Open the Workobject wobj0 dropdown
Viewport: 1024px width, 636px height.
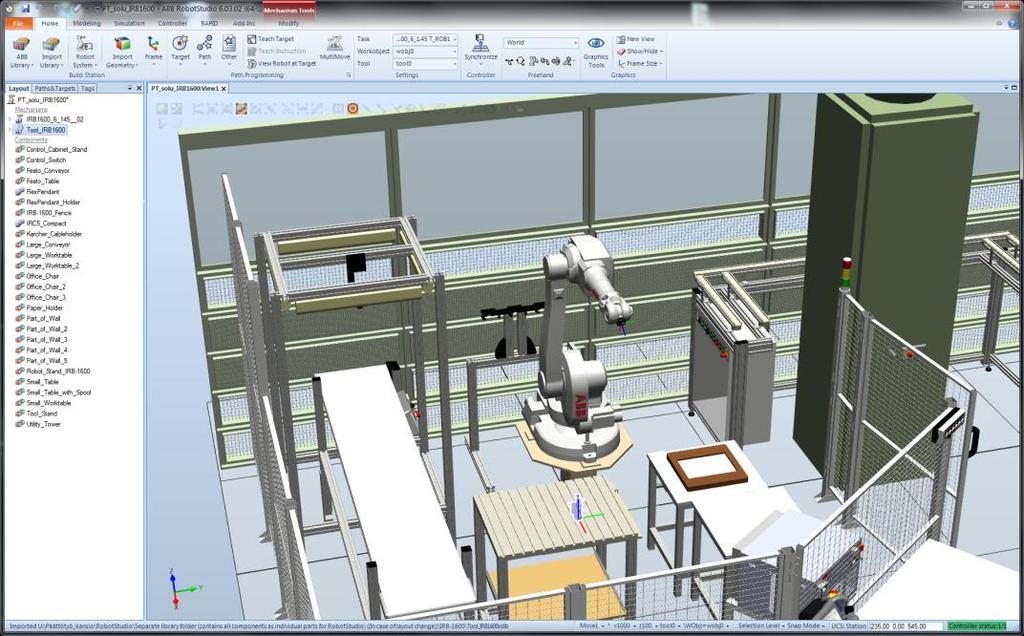click(x=425, y=51)
